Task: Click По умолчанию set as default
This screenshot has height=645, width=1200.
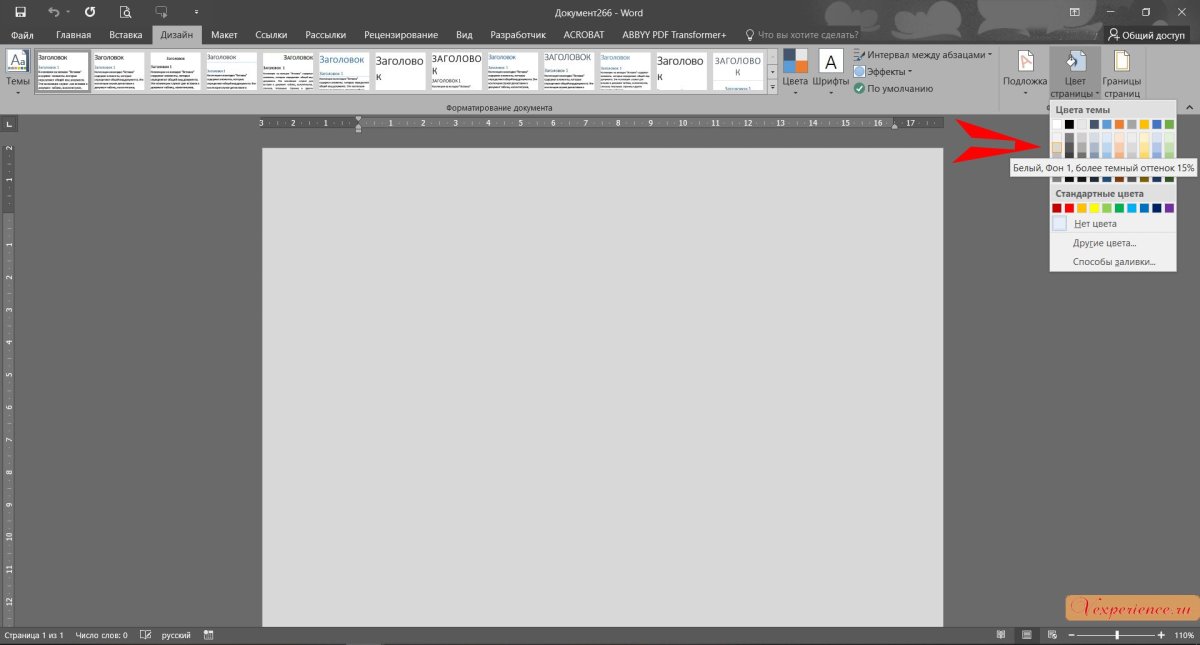Action: click(x=893, y=89)
